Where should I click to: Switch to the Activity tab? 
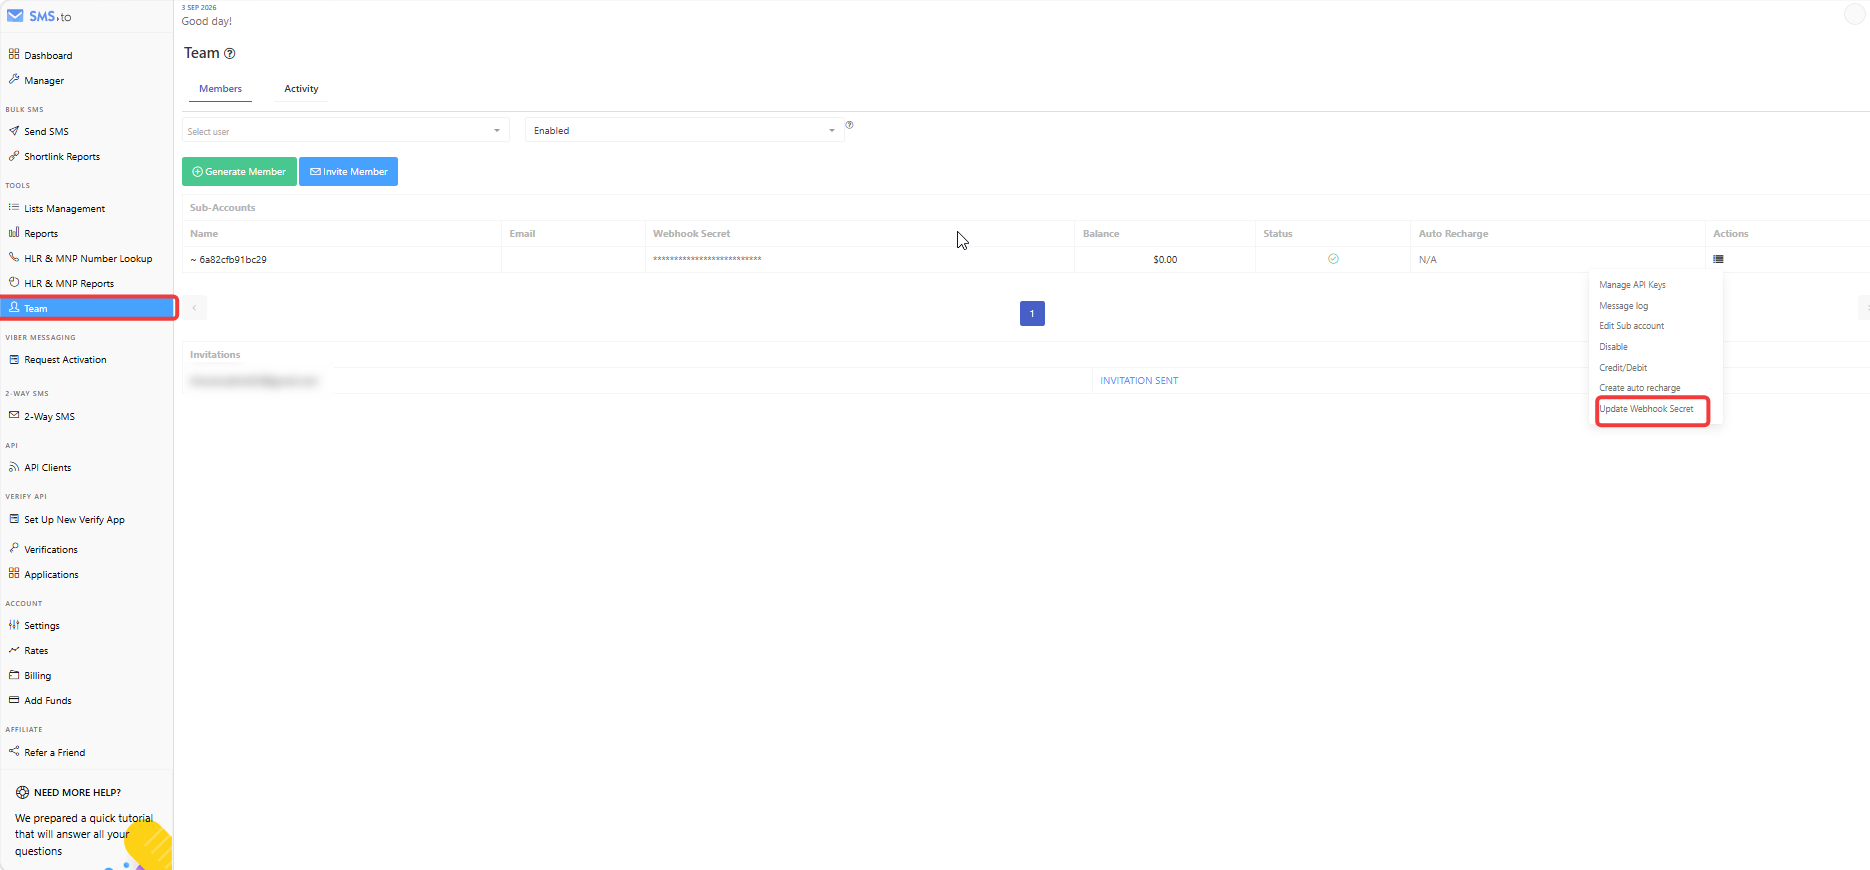point(301,89)
